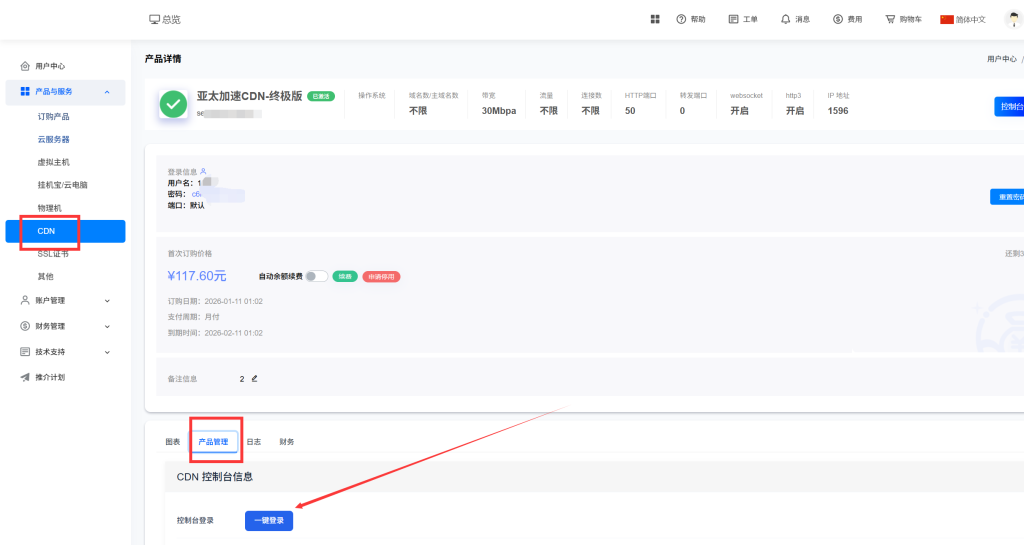The image size is (1024, 545).
Task: Expand 技术支持 sidebar section
Action: [65, 351]
